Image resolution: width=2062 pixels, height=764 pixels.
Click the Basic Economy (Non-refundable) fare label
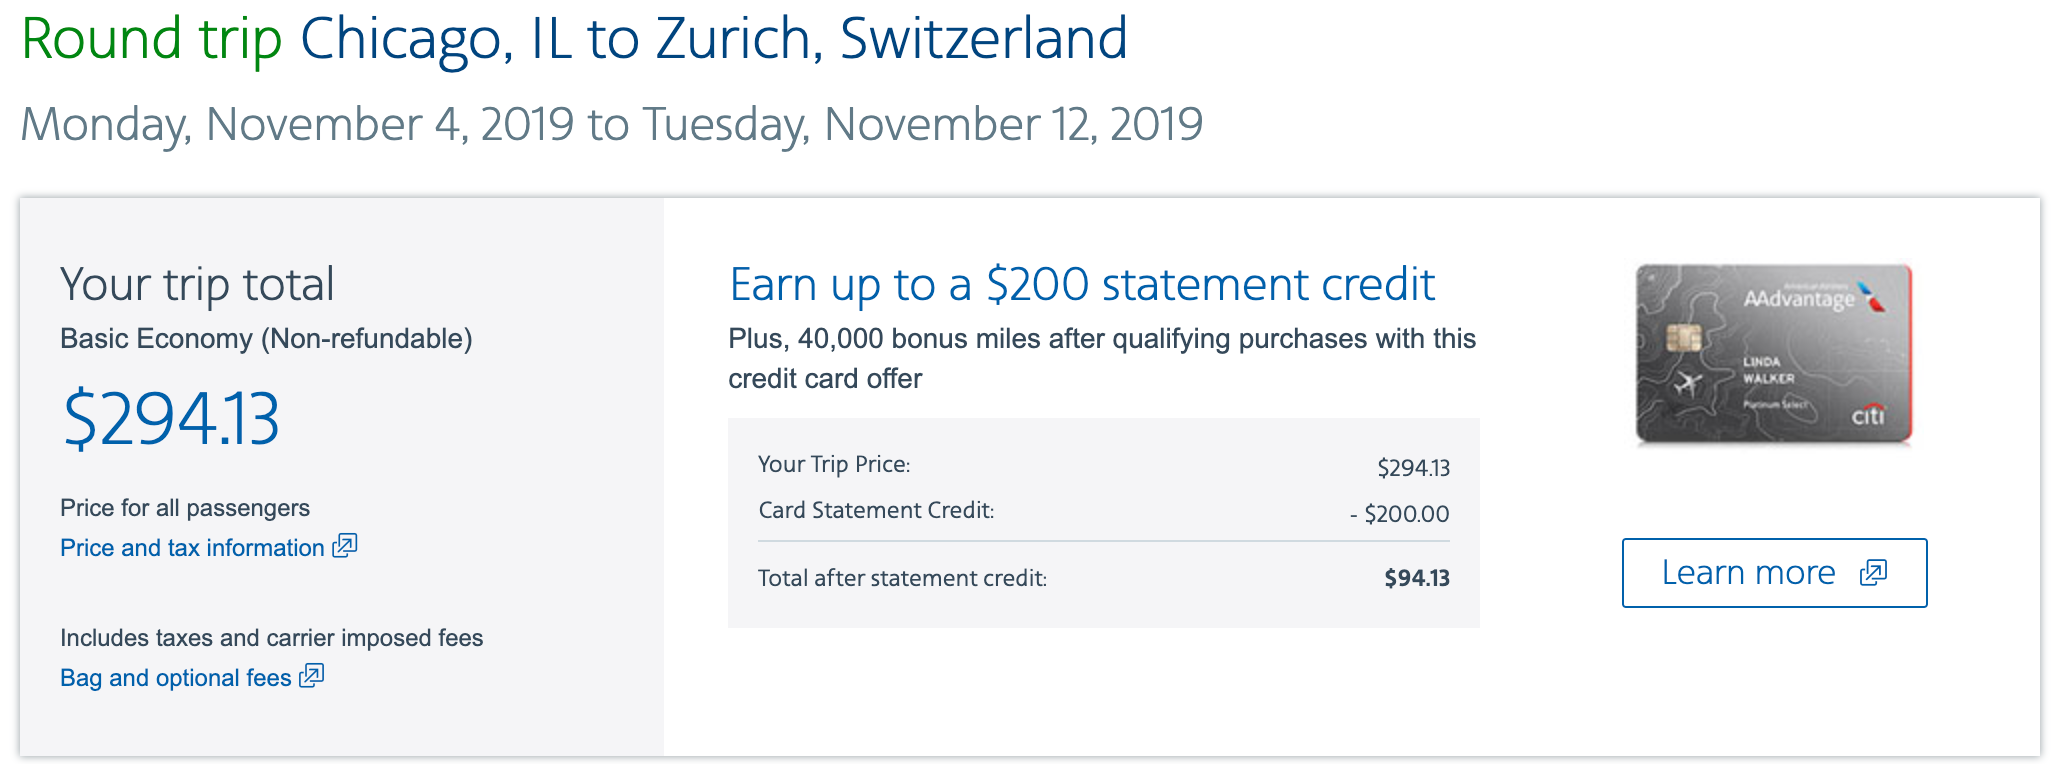point(266,339)
